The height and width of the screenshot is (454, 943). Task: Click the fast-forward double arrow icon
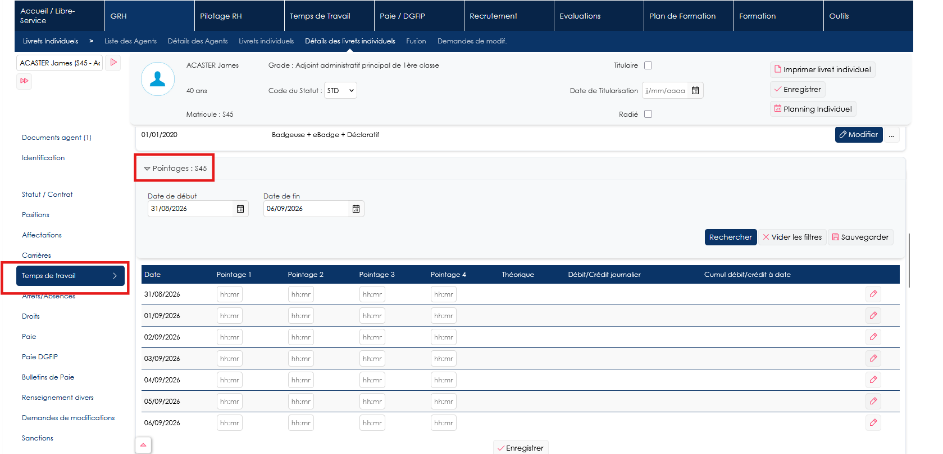tap(24, 81)
